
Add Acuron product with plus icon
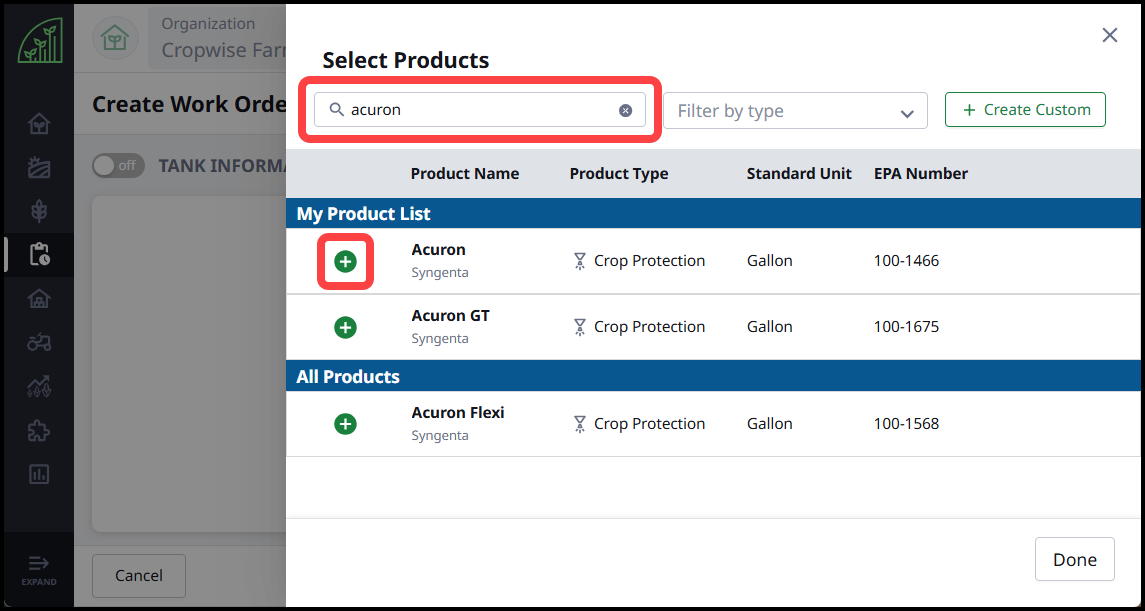[345, 261]
